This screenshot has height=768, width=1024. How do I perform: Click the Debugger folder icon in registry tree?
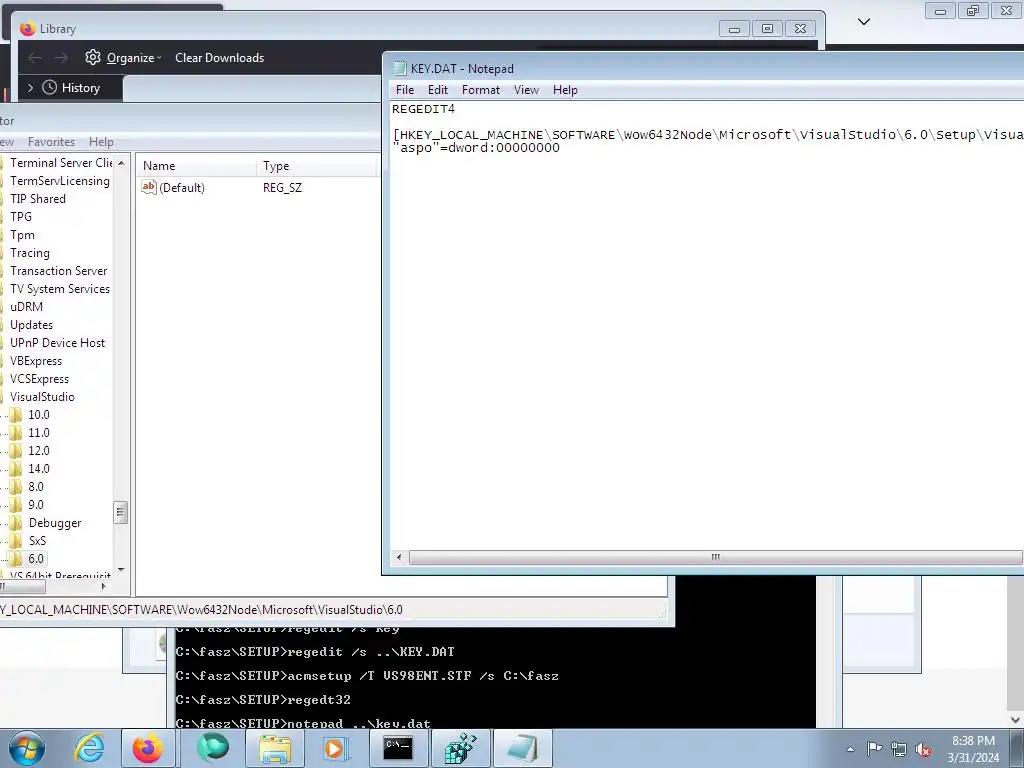(16, 522)
